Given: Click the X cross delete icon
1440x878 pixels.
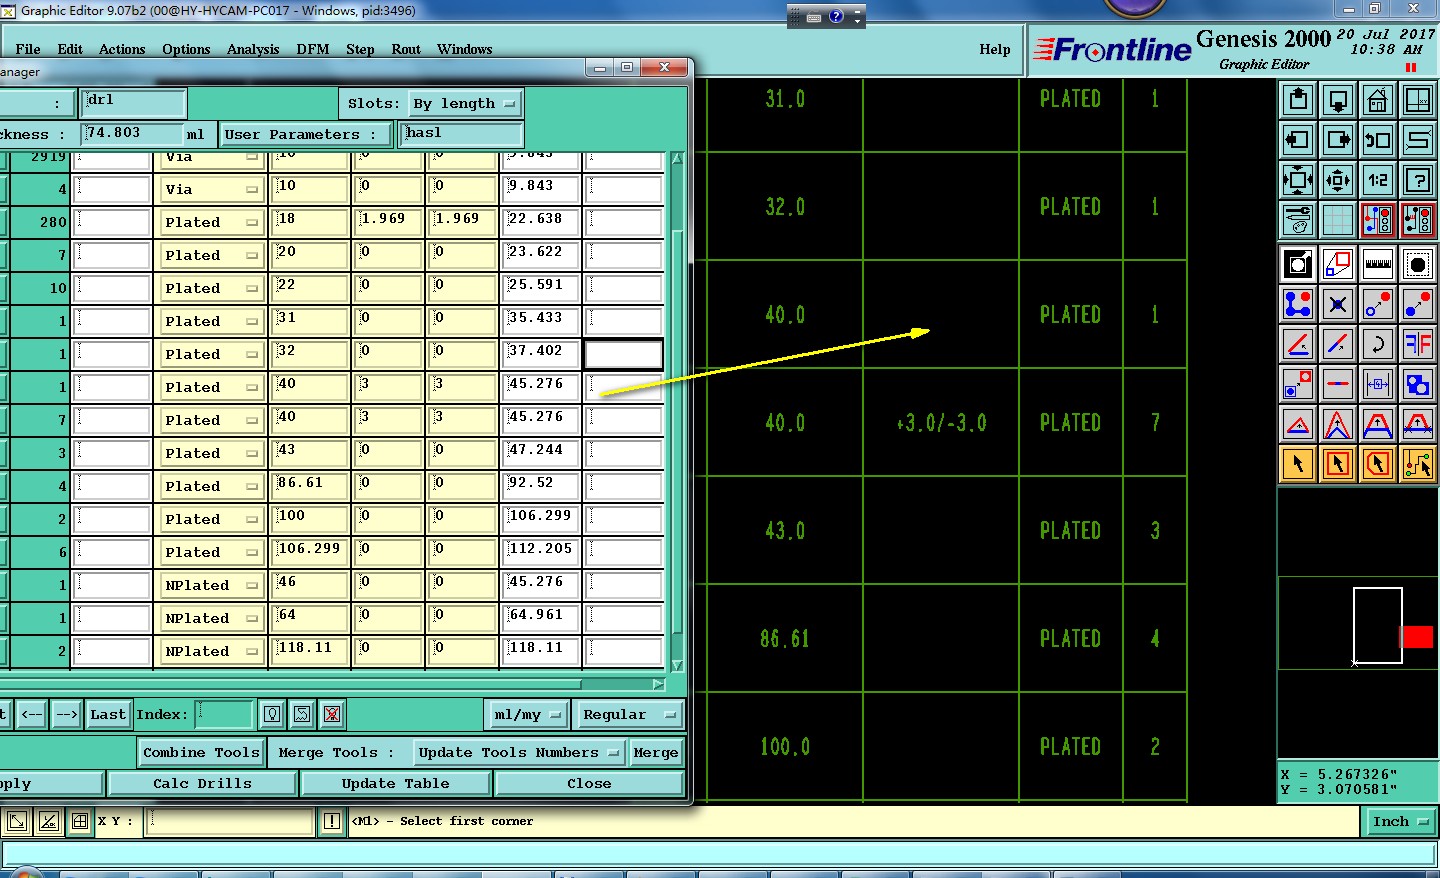Looking at the screenshot, I should coord(1338,304).
